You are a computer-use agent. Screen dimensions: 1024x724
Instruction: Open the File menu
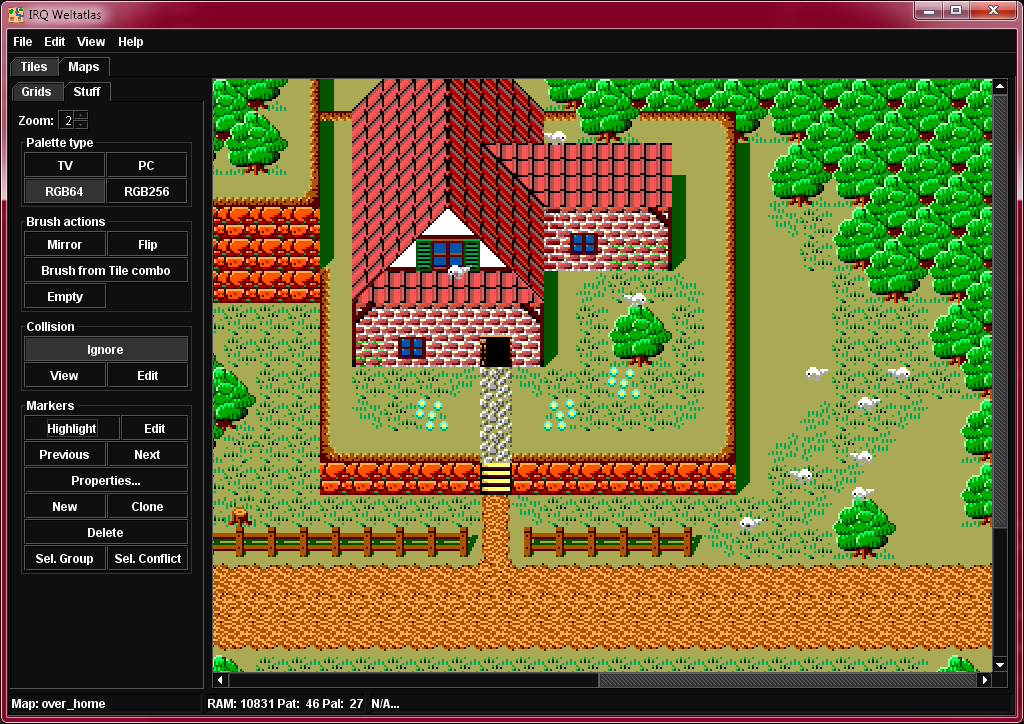[x=22, y=42]
